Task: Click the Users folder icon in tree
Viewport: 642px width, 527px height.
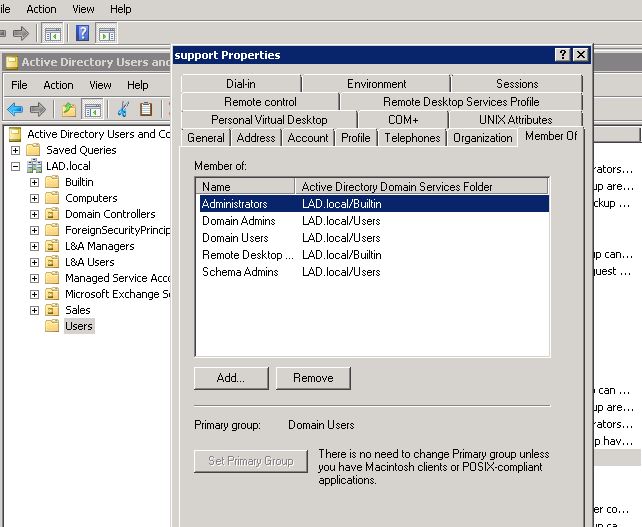Action: pos(52,326)
